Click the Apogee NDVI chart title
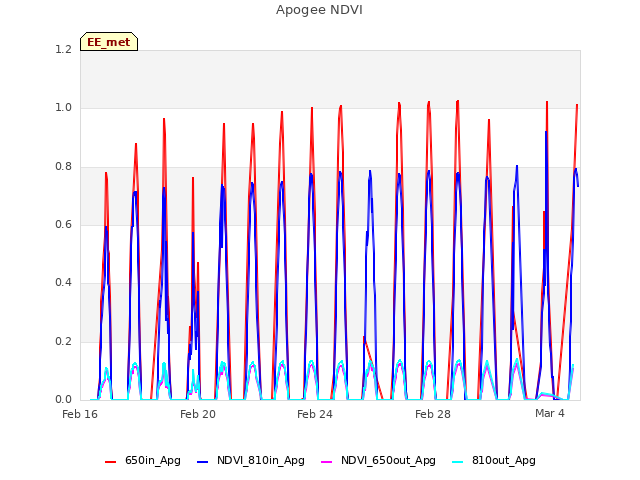The image size is (640, 480). (x=319, y=10)
